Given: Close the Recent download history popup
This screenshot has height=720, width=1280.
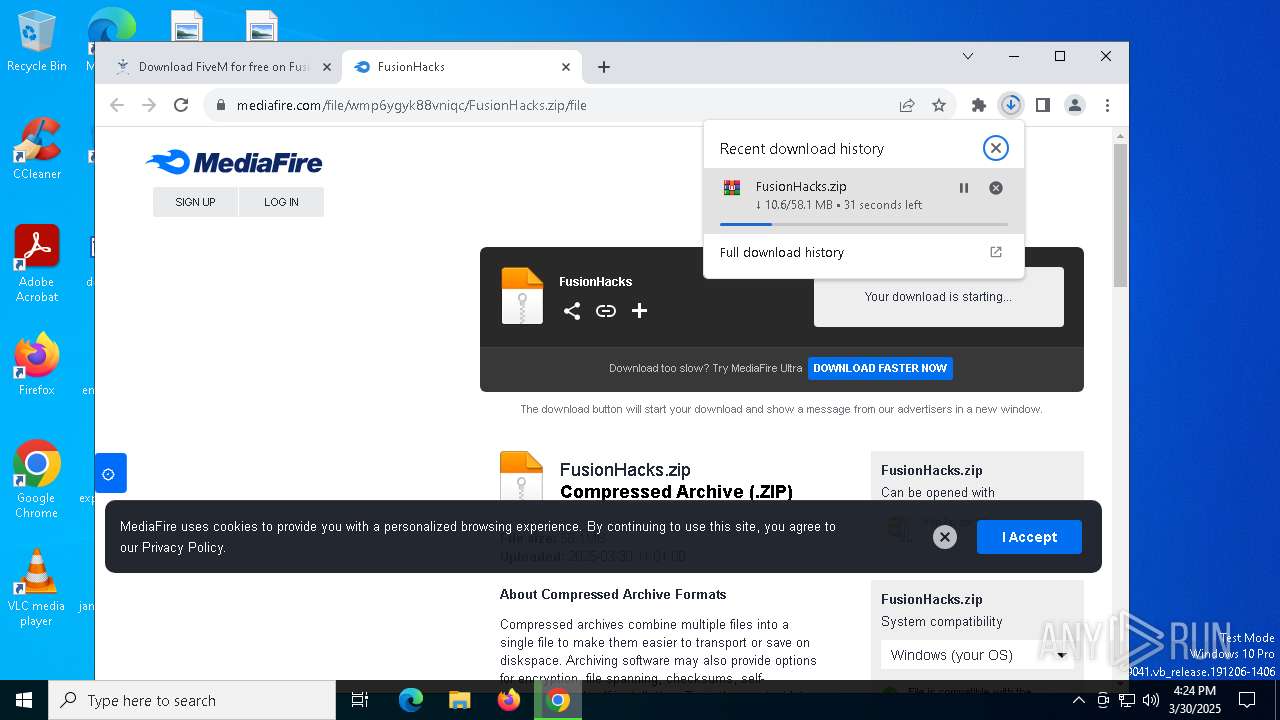Looking at the screenshot, I should tap(995, 148).
